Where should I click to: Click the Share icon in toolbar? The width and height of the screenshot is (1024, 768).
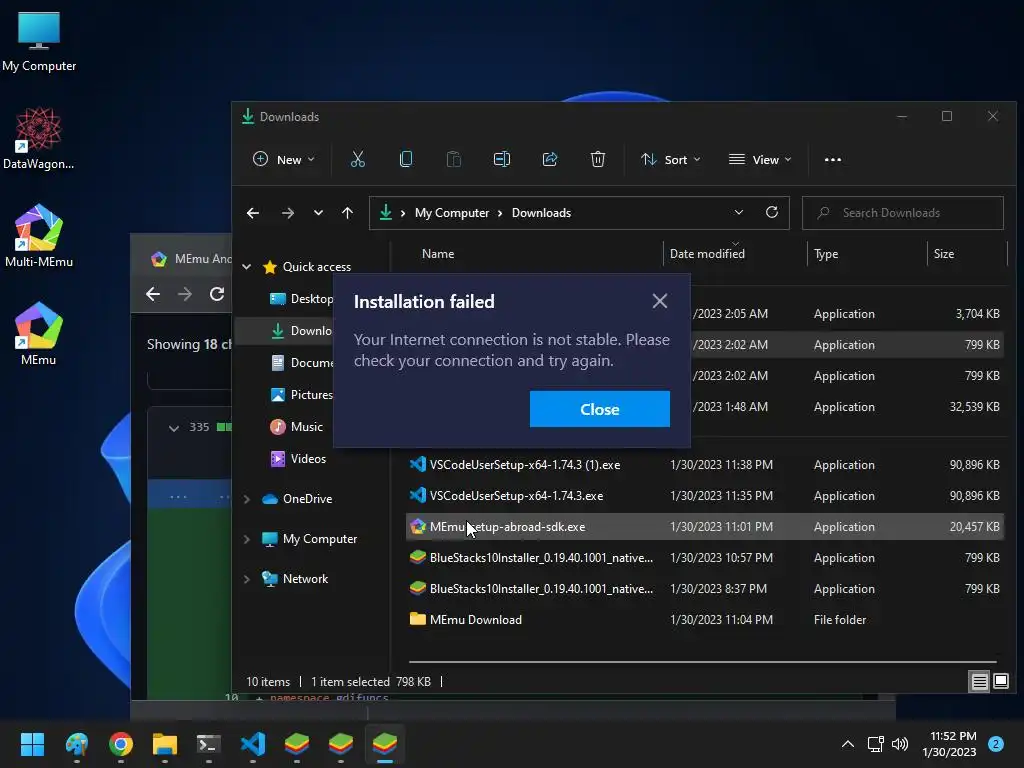point(550,159)
